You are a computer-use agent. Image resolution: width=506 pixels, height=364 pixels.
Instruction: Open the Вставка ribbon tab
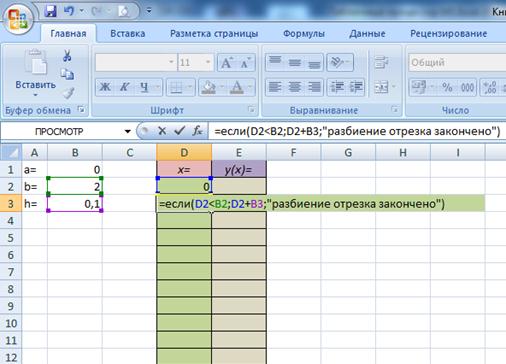tap(128, 34)
